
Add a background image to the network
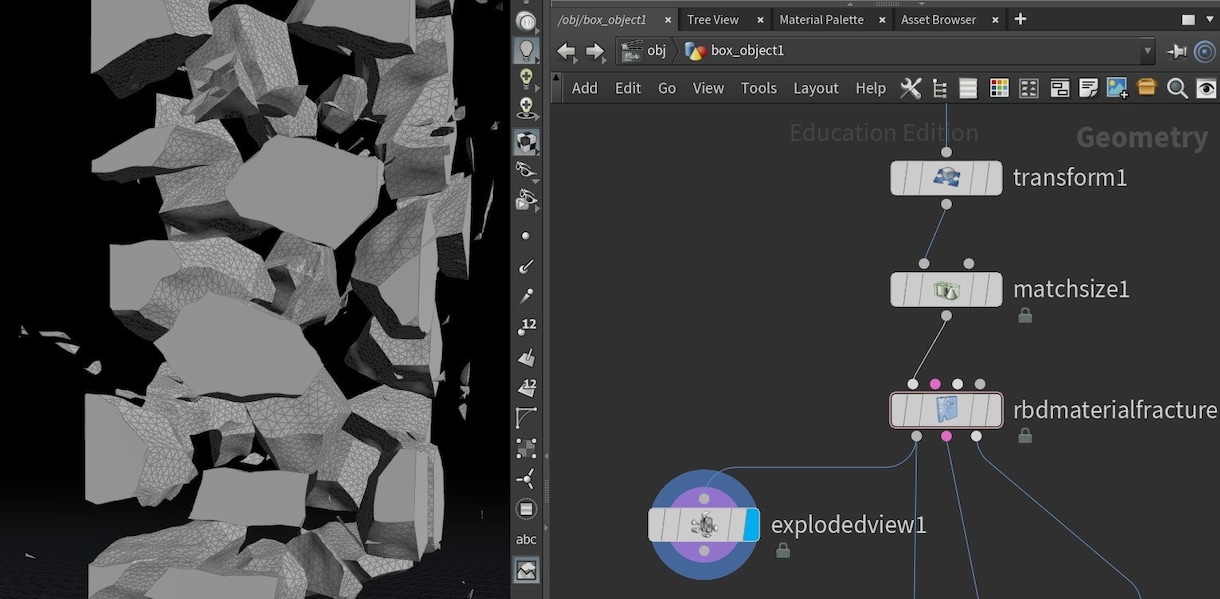pos(1117,88)
